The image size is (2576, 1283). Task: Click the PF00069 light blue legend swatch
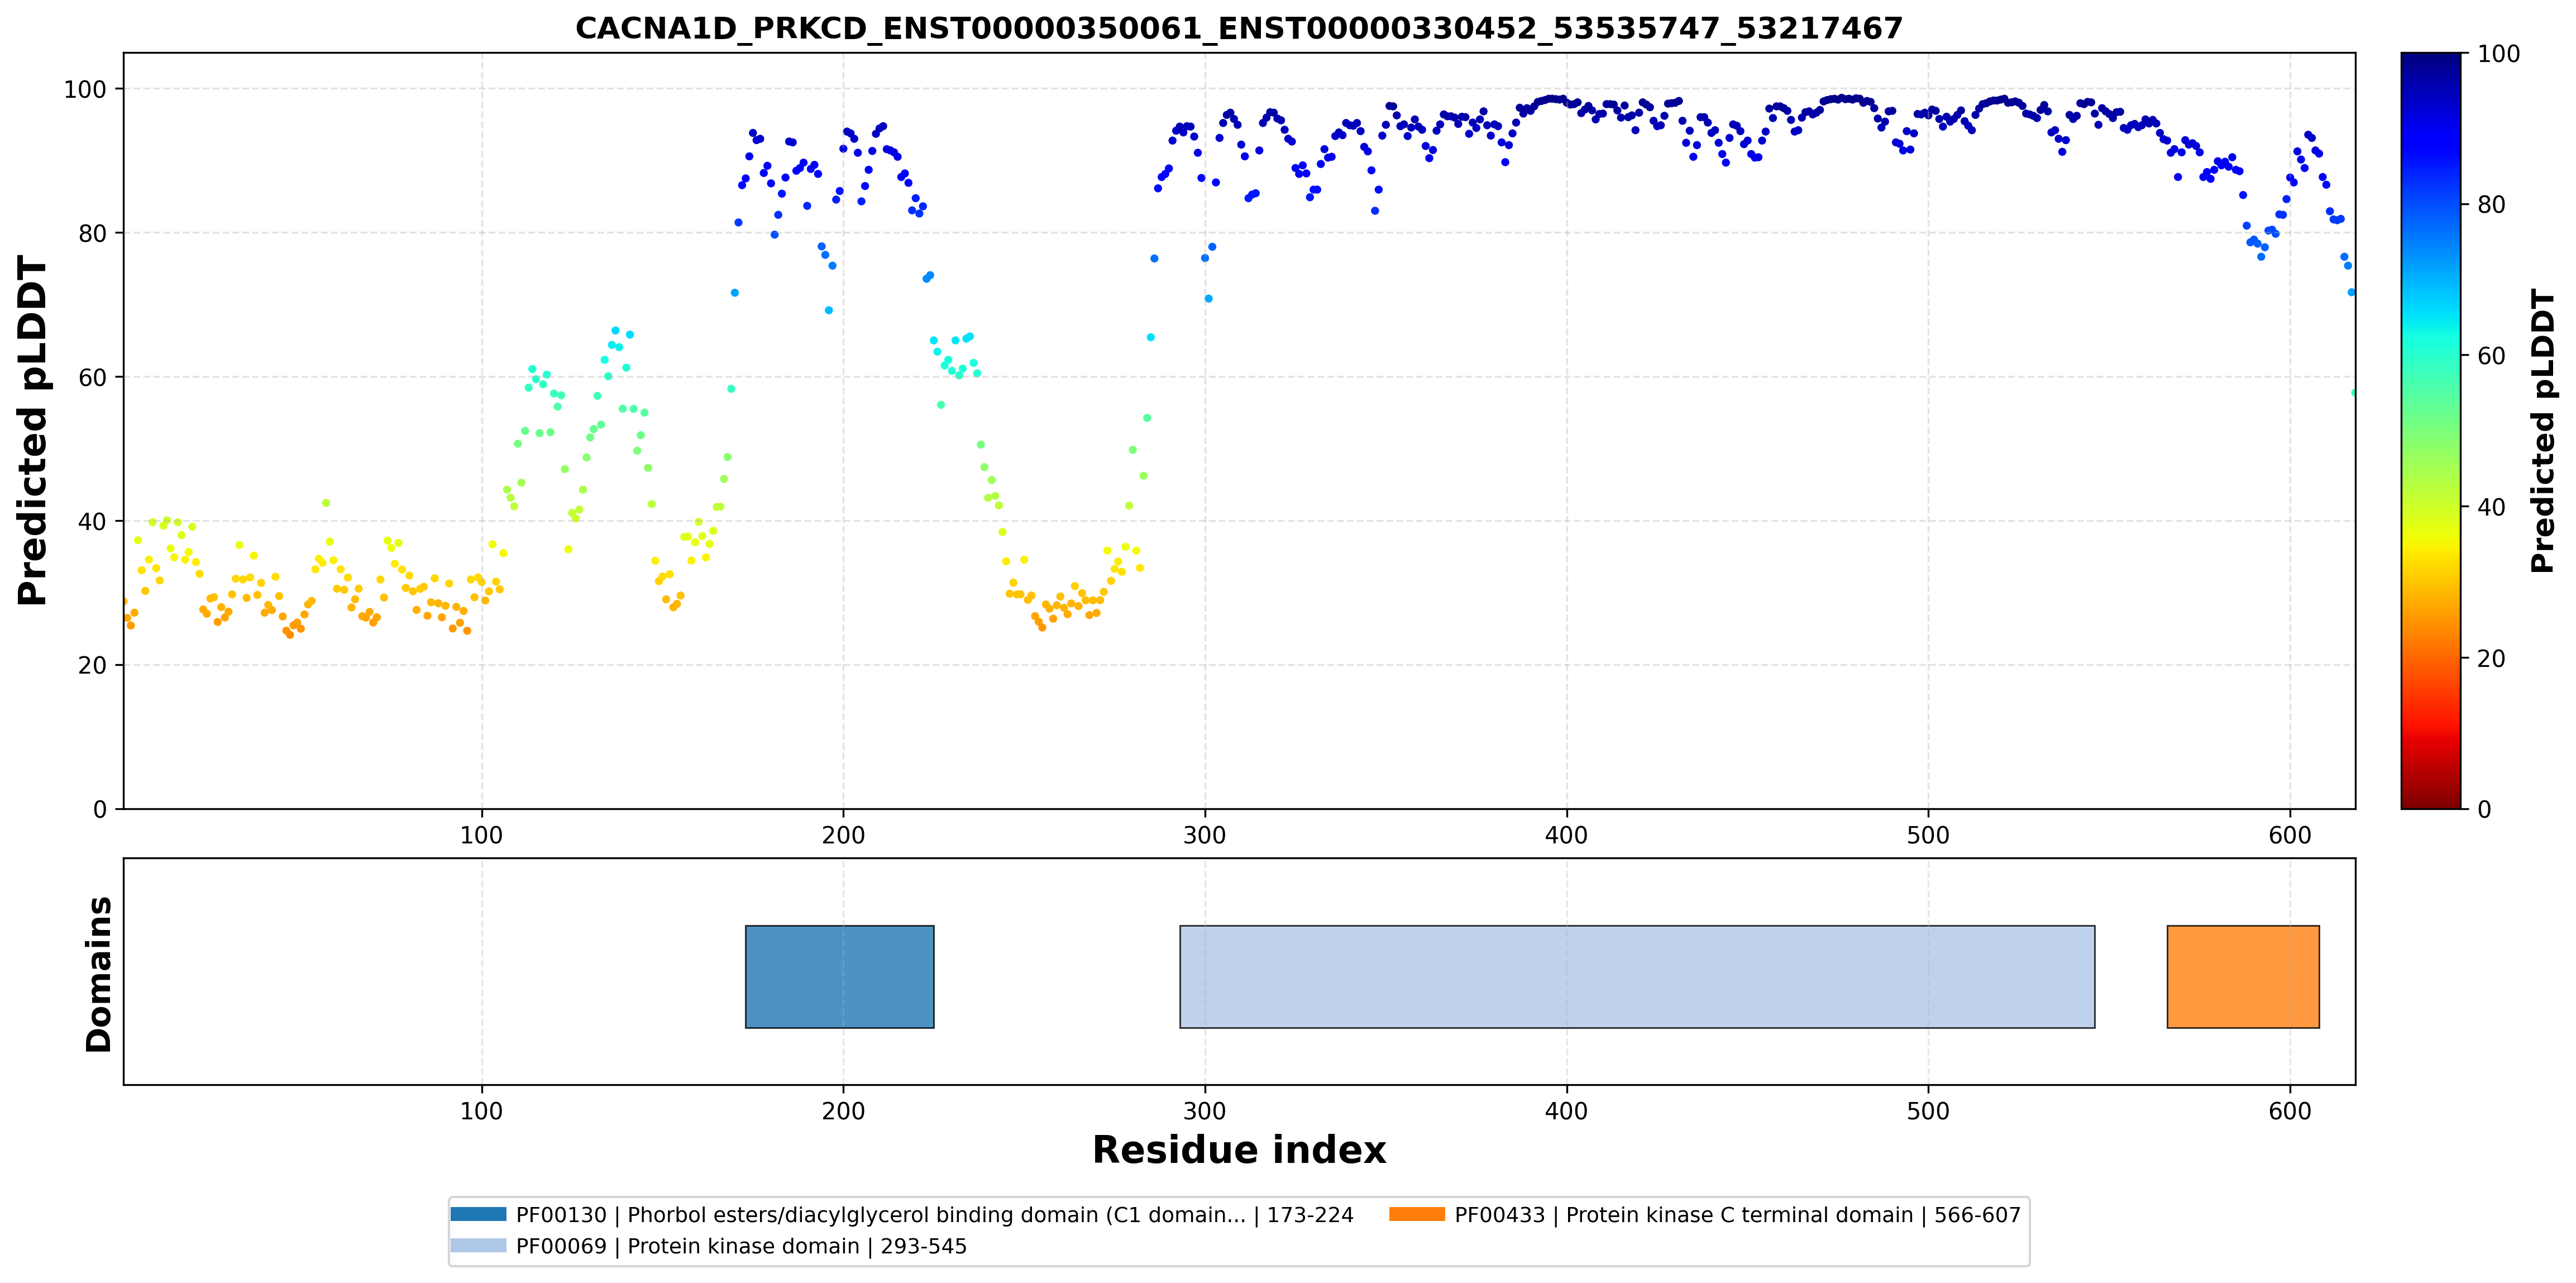[x=478, y=1245]
